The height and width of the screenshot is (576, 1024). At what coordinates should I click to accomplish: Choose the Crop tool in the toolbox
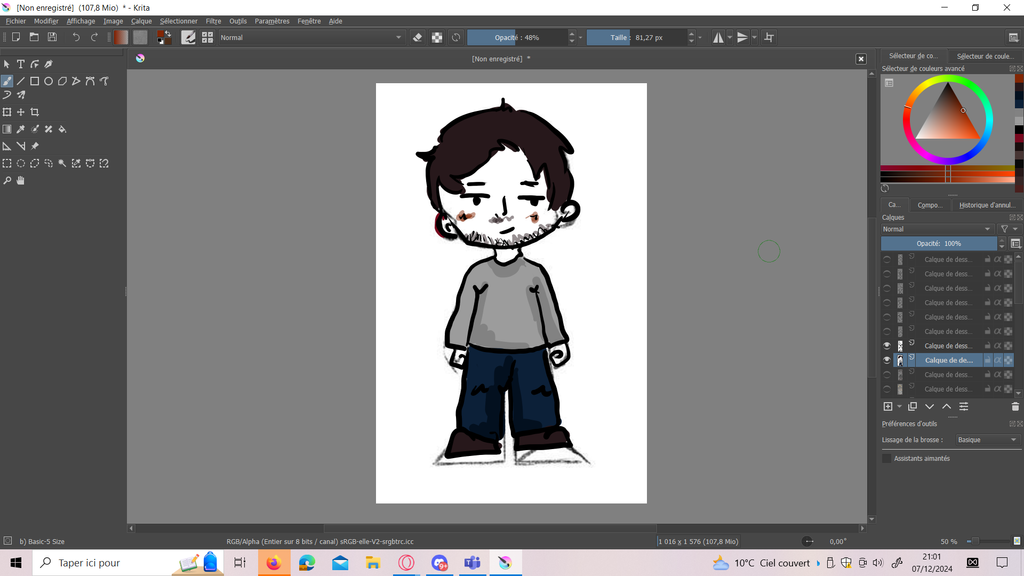[x=34, y=112]
